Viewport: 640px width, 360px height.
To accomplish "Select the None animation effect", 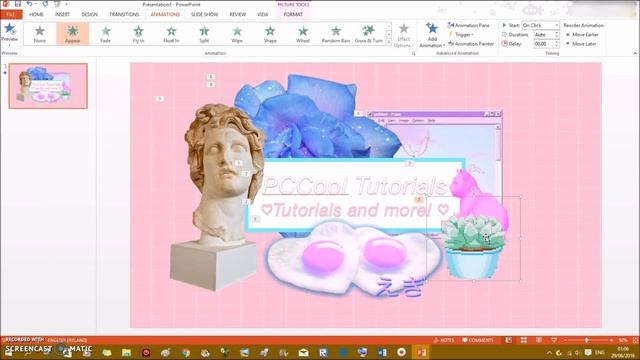I will coord(40,34).
